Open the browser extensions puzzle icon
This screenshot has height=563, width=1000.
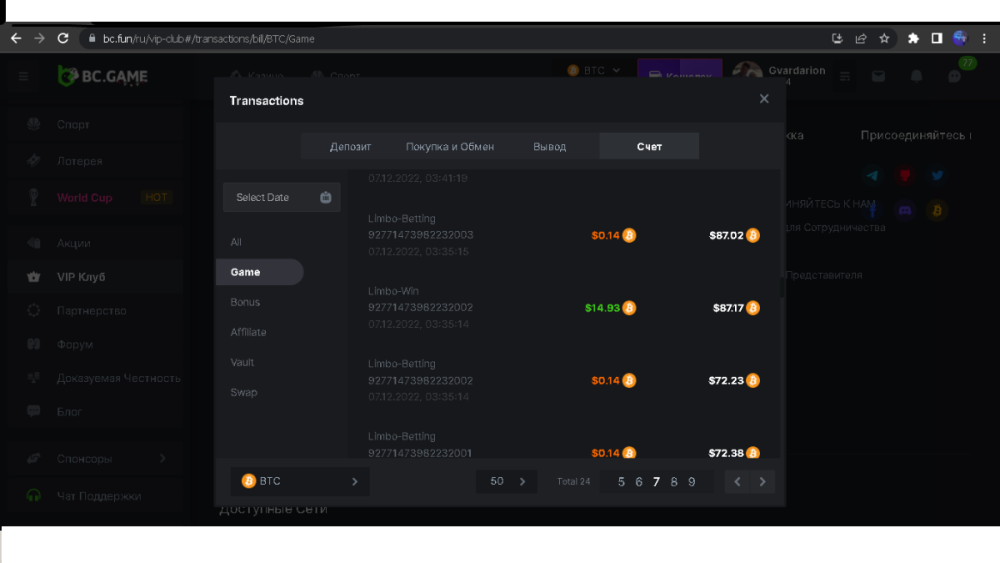913,39
